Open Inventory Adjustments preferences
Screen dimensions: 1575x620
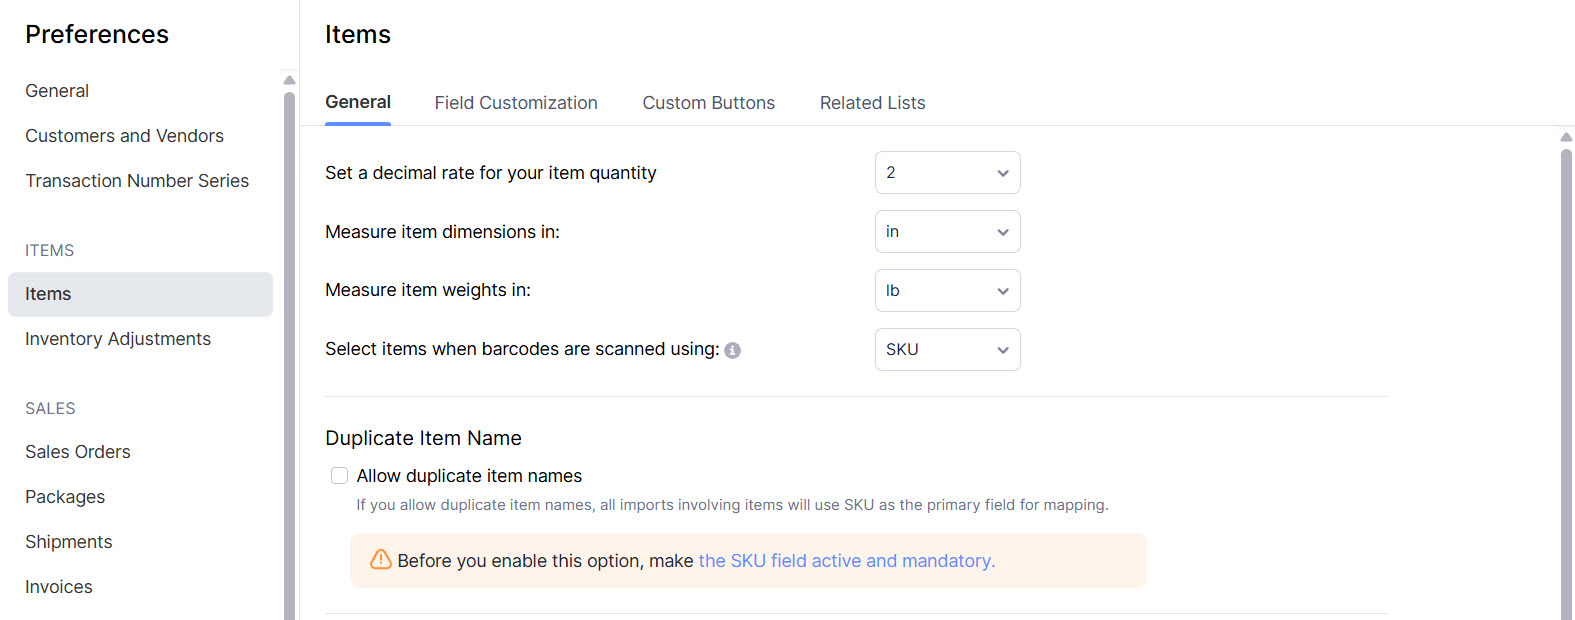click(x=118, y=339)
